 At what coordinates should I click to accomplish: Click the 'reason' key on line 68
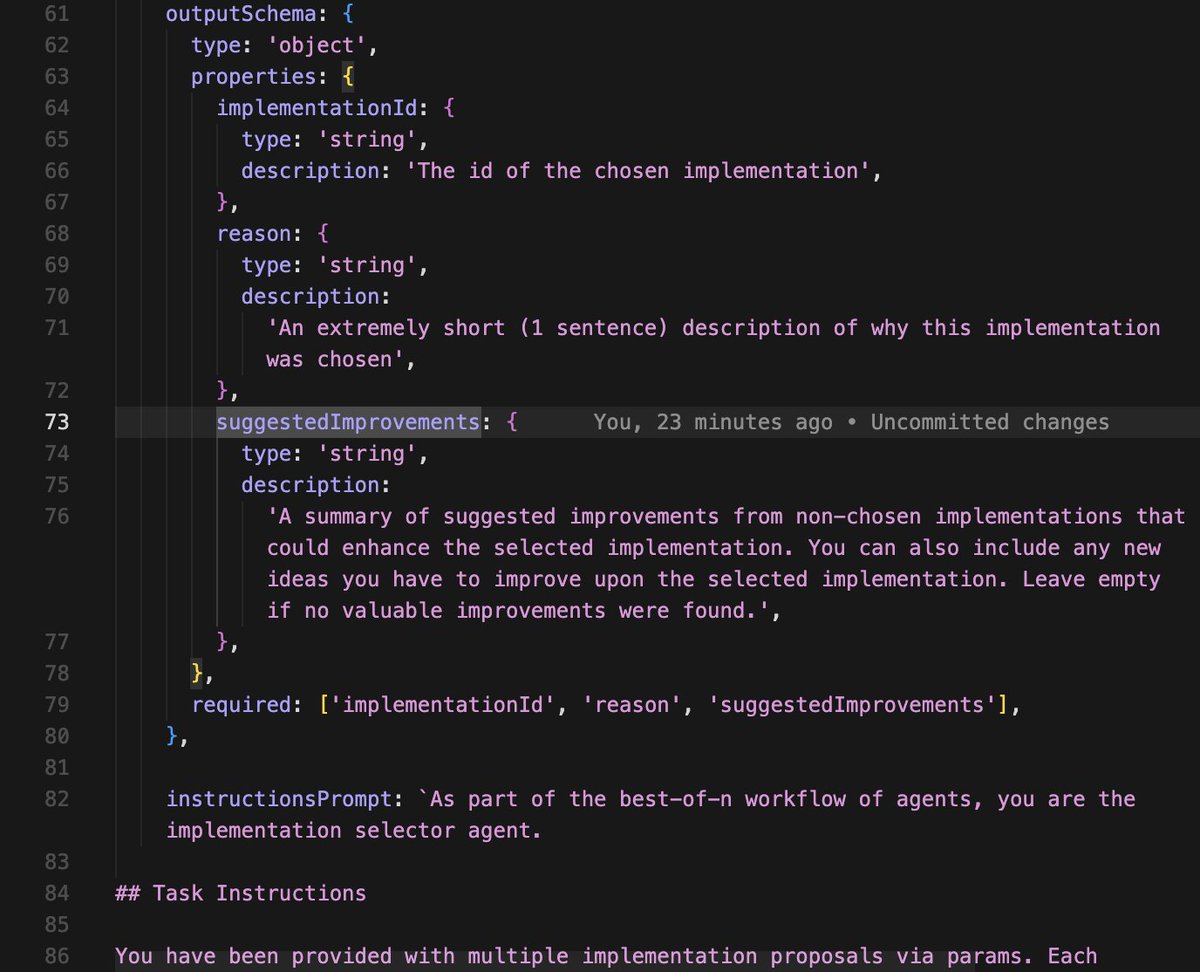[253, 234]
